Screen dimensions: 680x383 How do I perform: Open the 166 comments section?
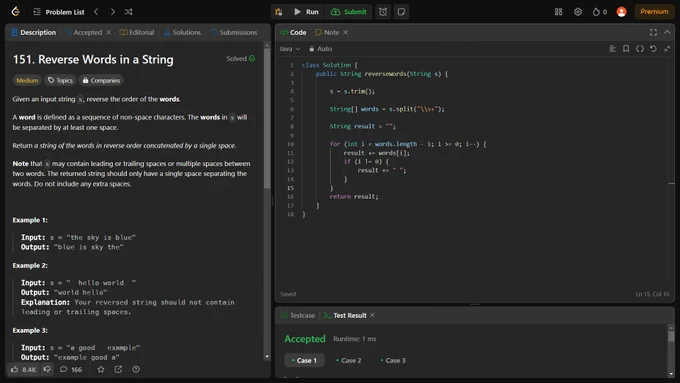click(71, 370)
